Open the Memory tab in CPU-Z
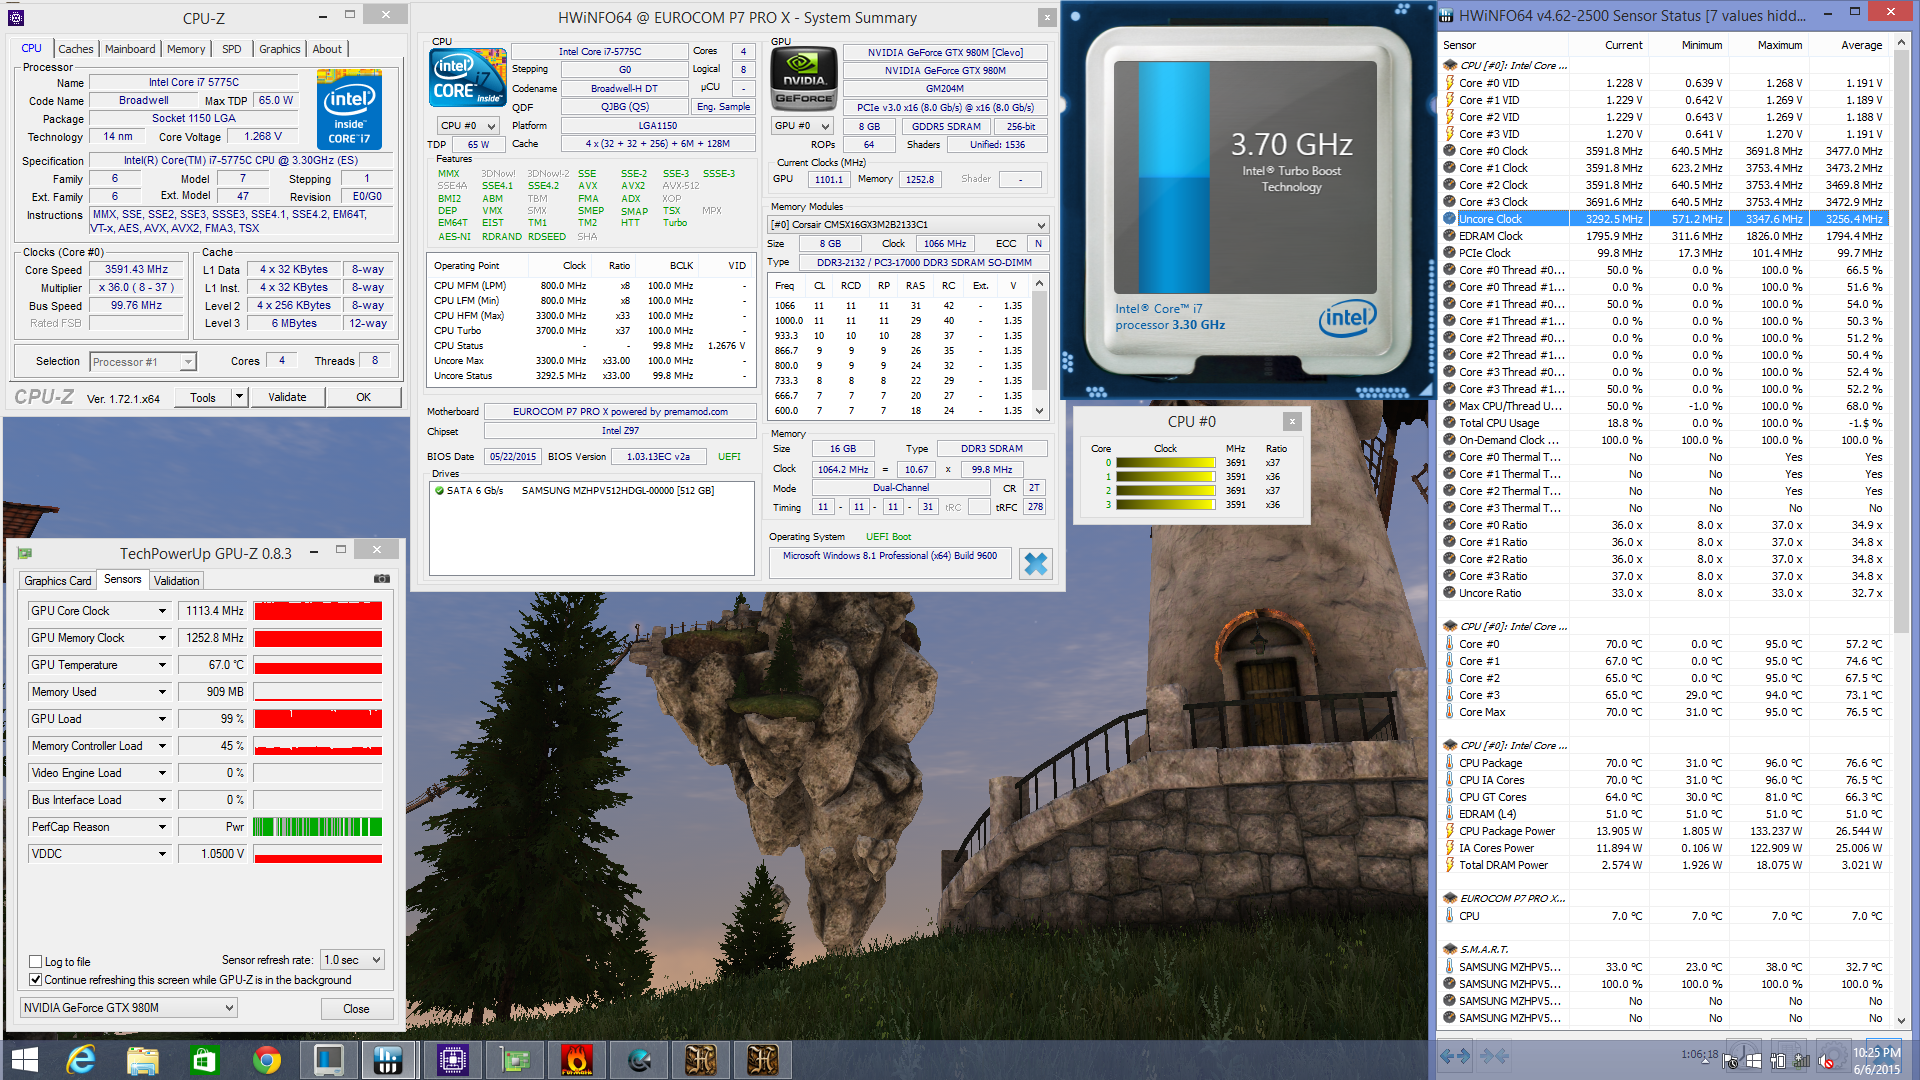The height and width of the screenshot is (1080, 1920). (x=186, y=49)
